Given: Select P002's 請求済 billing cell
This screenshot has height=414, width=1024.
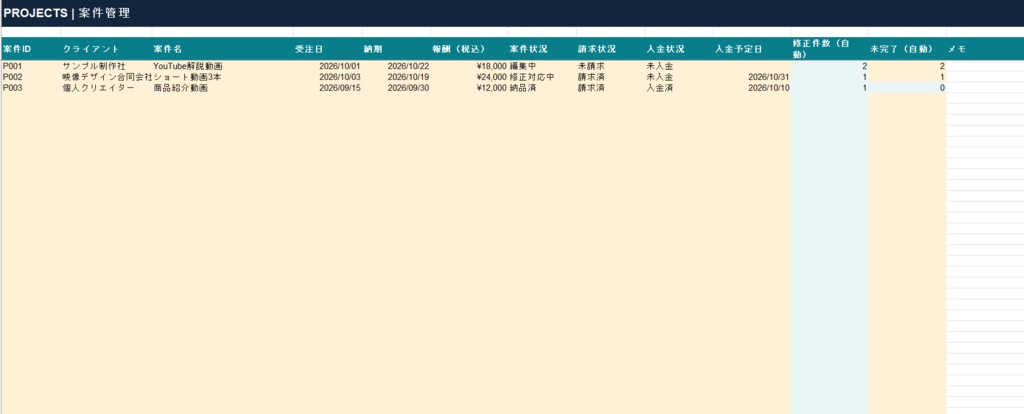Looking at the screenshot, I should (611, 77).
